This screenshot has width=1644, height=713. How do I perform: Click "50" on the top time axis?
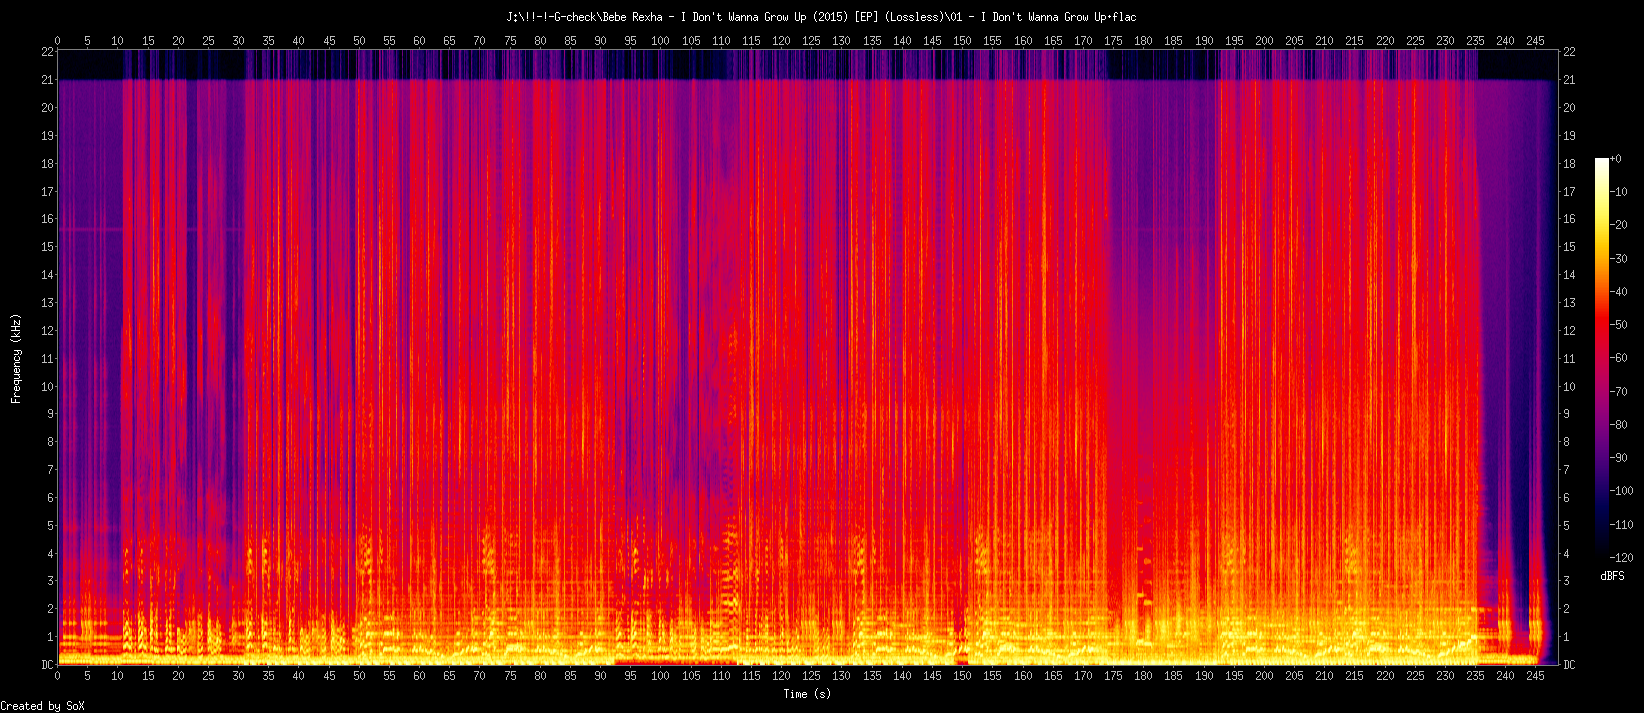click(x=359, y=41)
